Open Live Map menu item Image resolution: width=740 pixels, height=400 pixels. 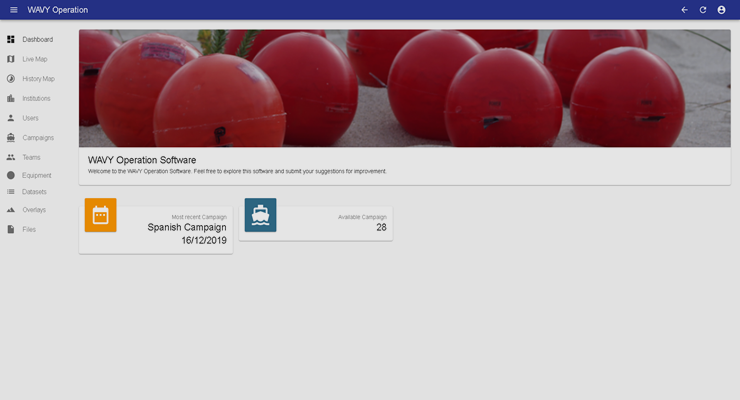[x=35, y=59]
